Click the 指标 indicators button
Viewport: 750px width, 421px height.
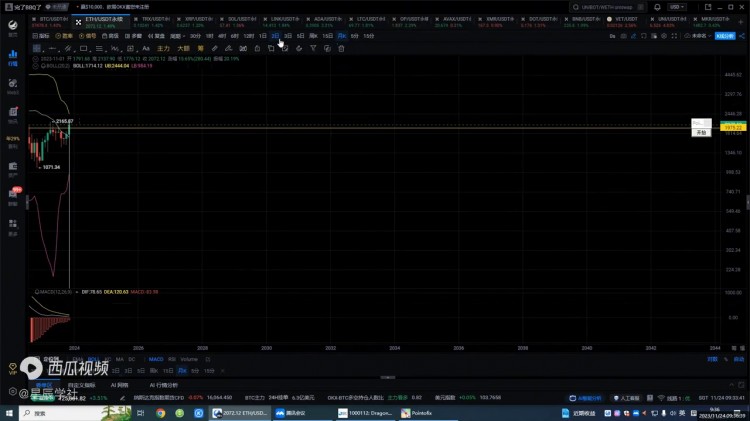click(41, 36)
